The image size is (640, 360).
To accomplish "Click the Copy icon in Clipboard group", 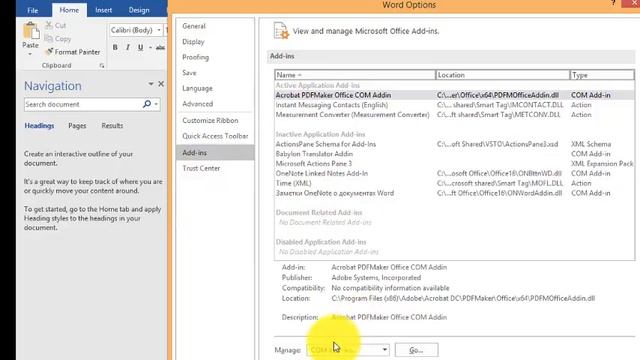I will (x=49, y=39).
